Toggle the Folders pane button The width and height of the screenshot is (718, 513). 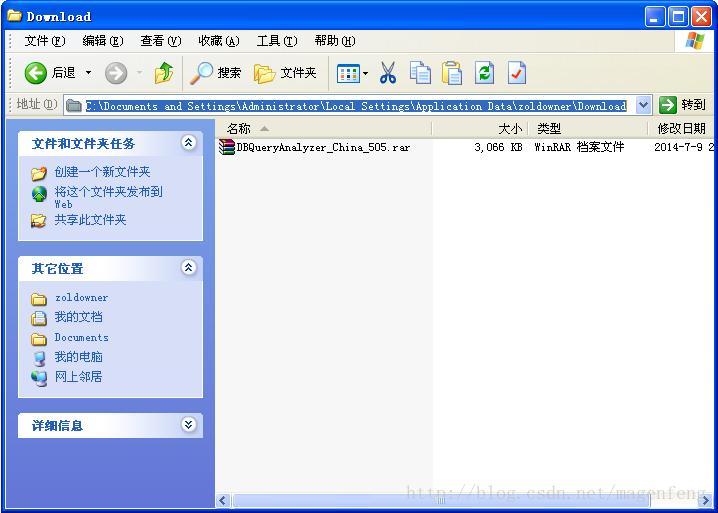pos(285,73)
